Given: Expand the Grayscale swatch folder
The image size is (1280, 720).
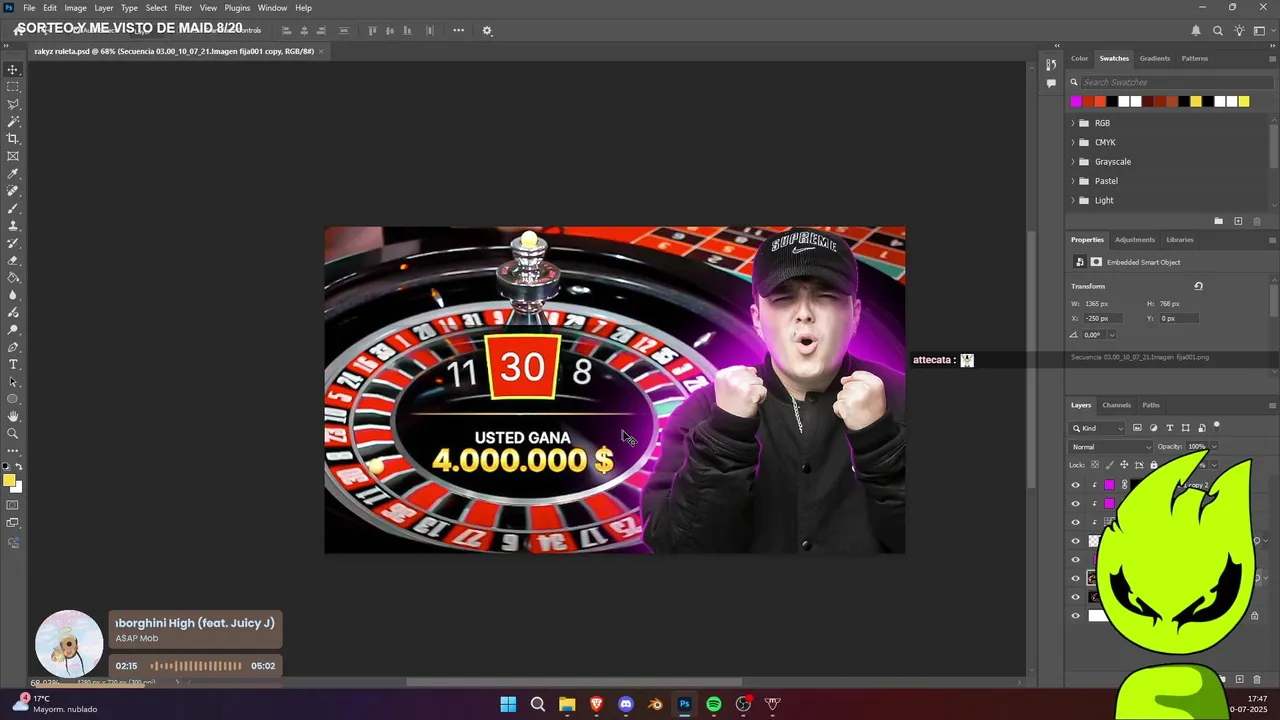Looking at the screenshot, I should [x=1073, y=162].
